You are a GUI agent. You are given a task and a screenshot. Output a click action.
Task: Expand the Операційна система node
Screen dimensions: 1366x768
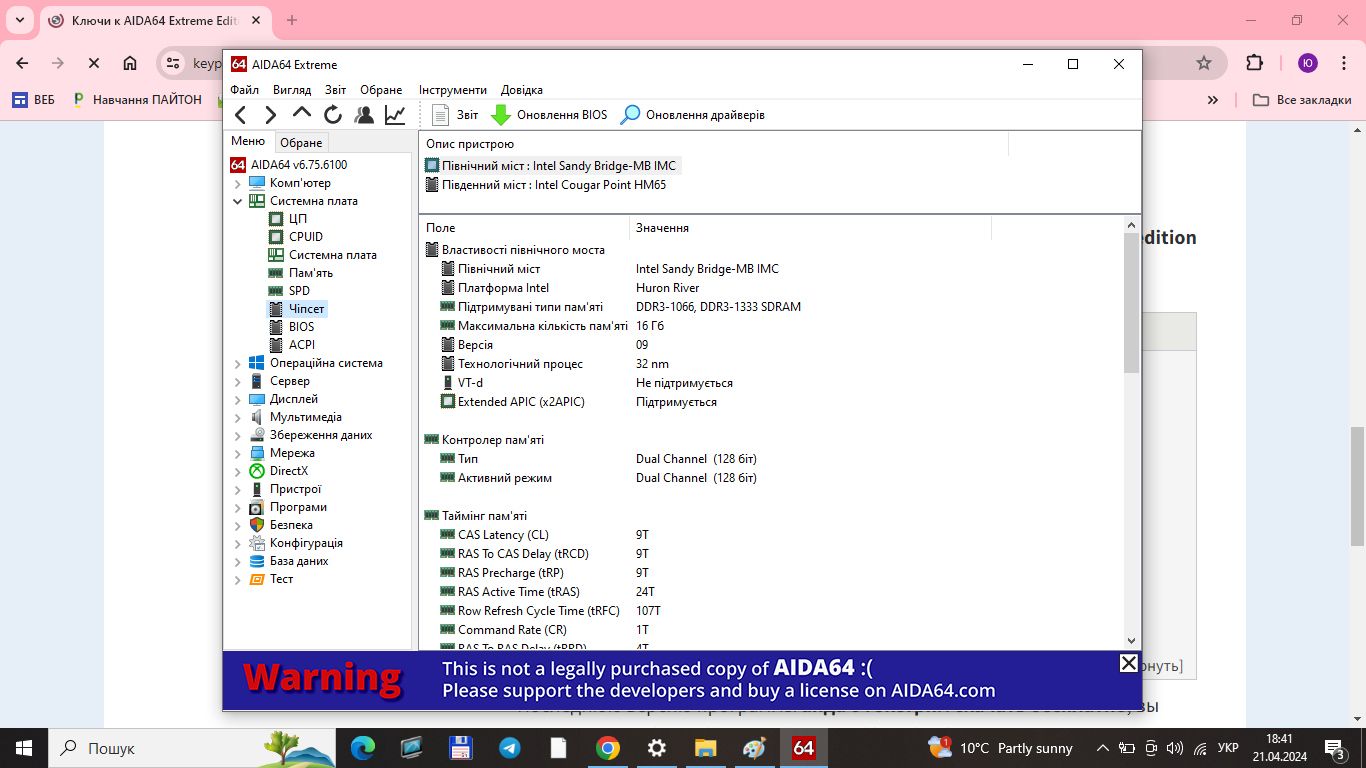(238, 364)
